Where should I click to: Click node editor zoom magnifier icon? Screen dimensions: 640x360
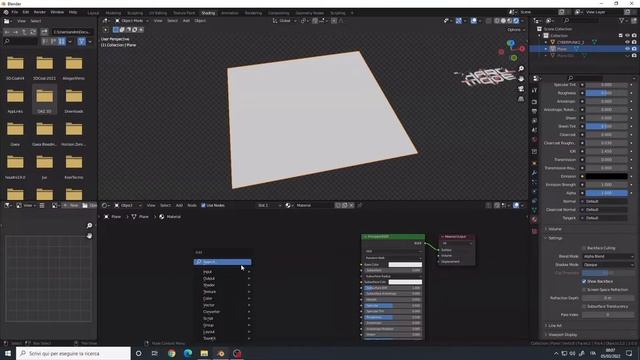(x=89, y=225)
